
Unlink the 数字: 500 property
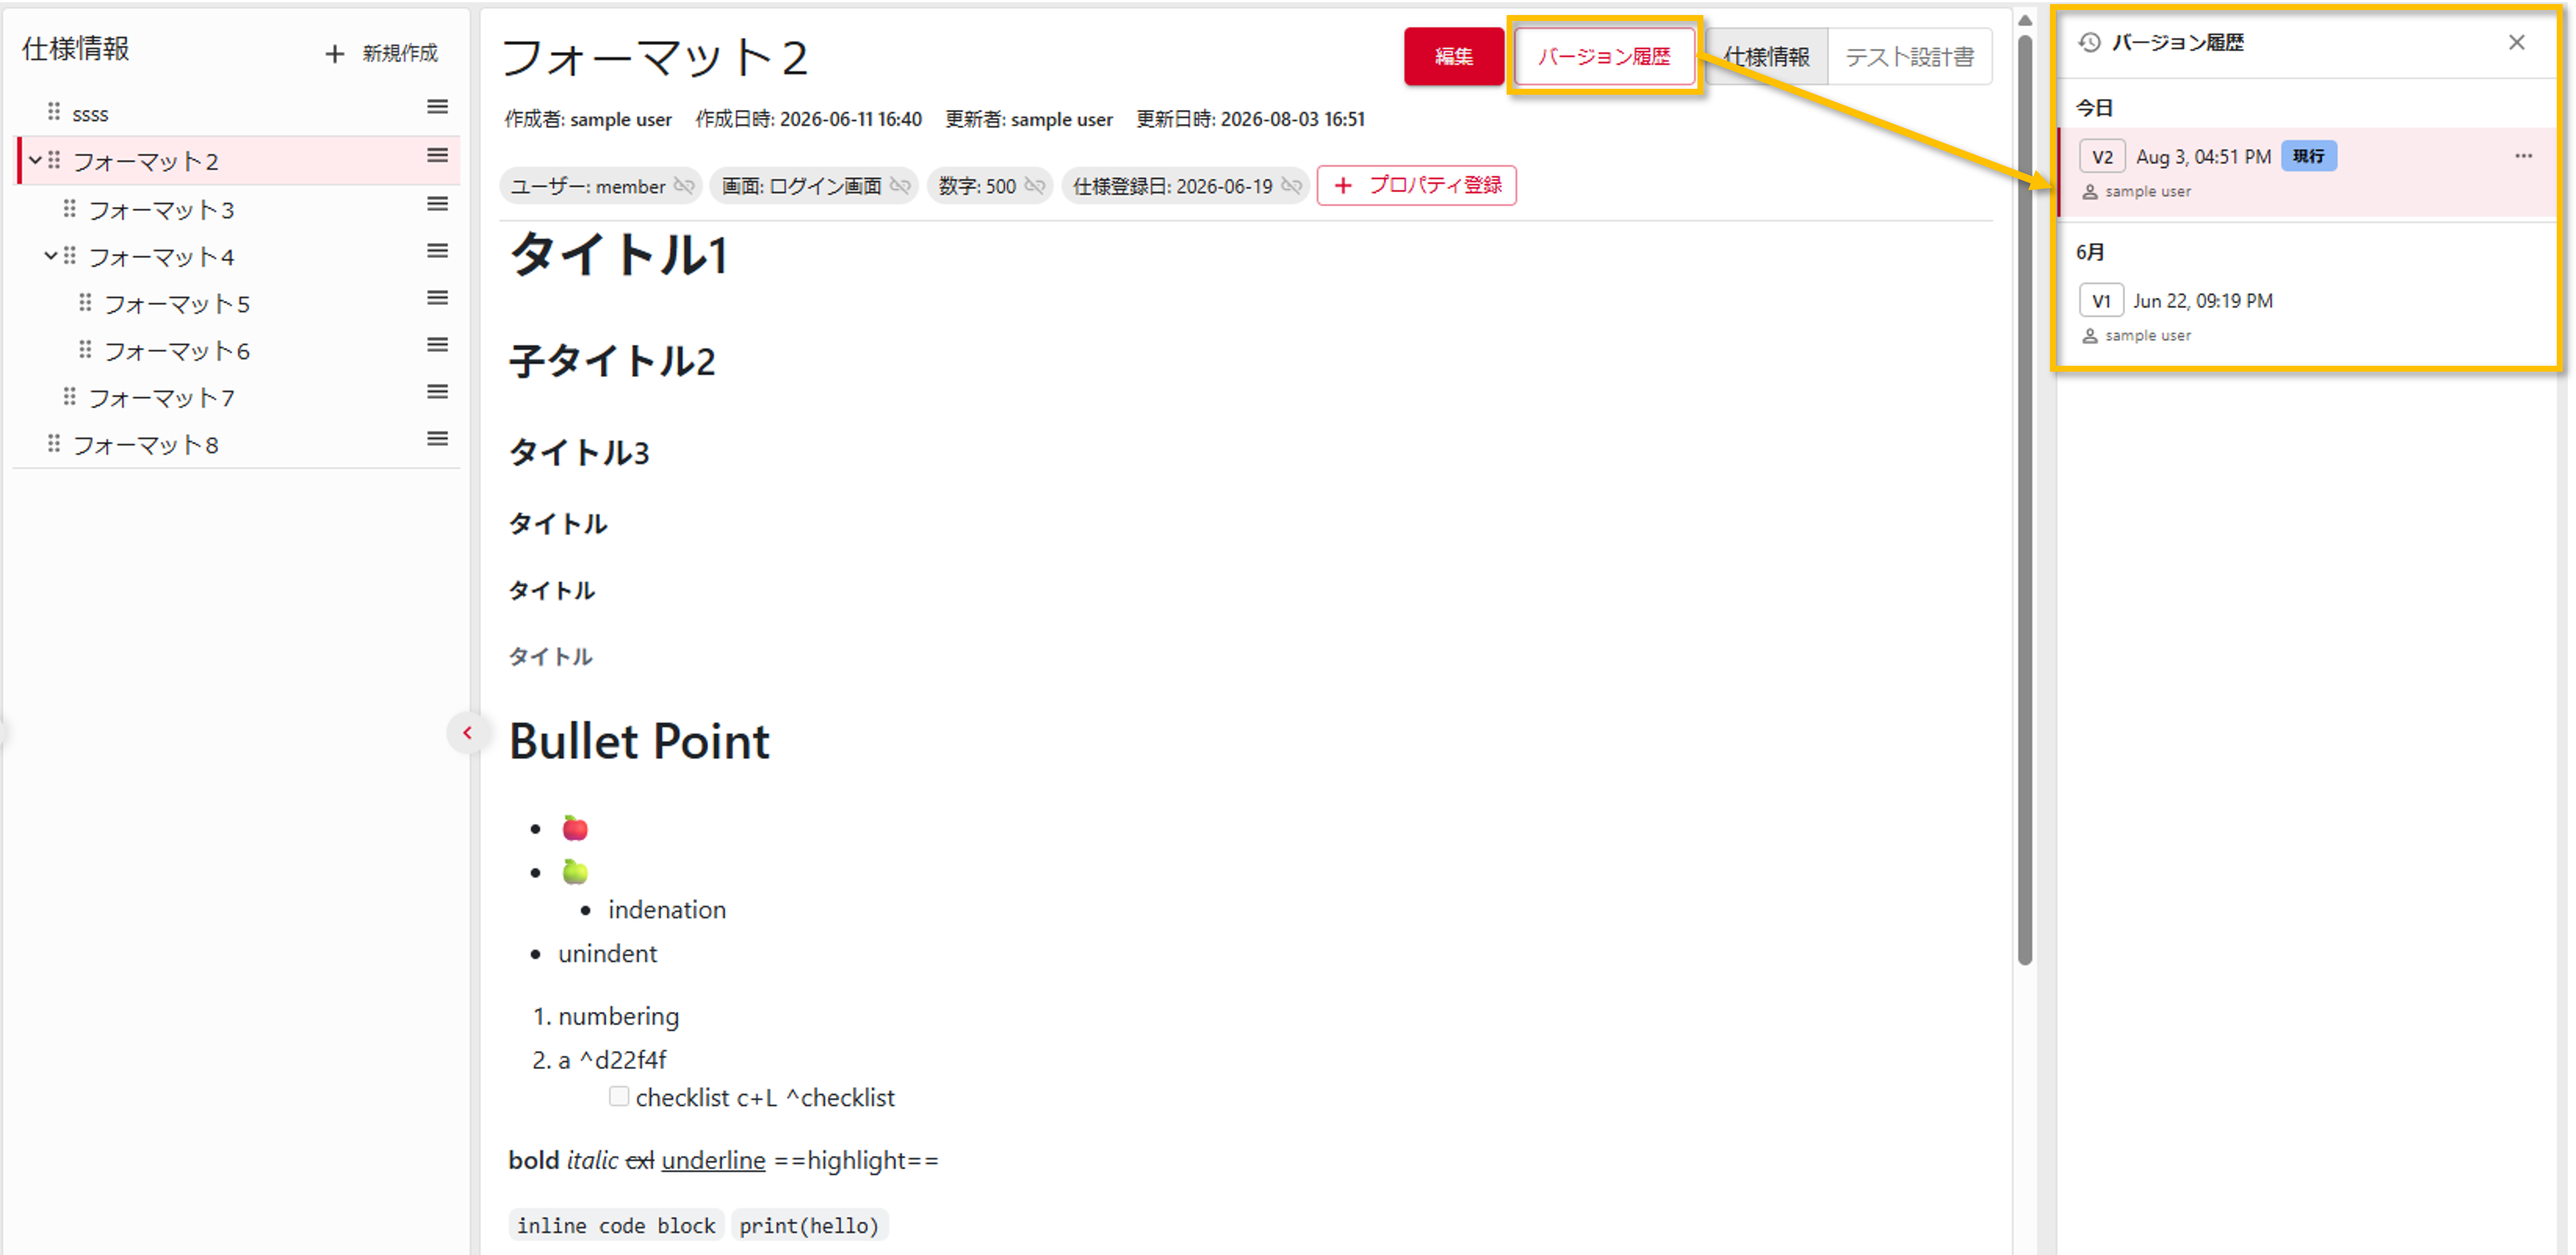point(1035,186)
